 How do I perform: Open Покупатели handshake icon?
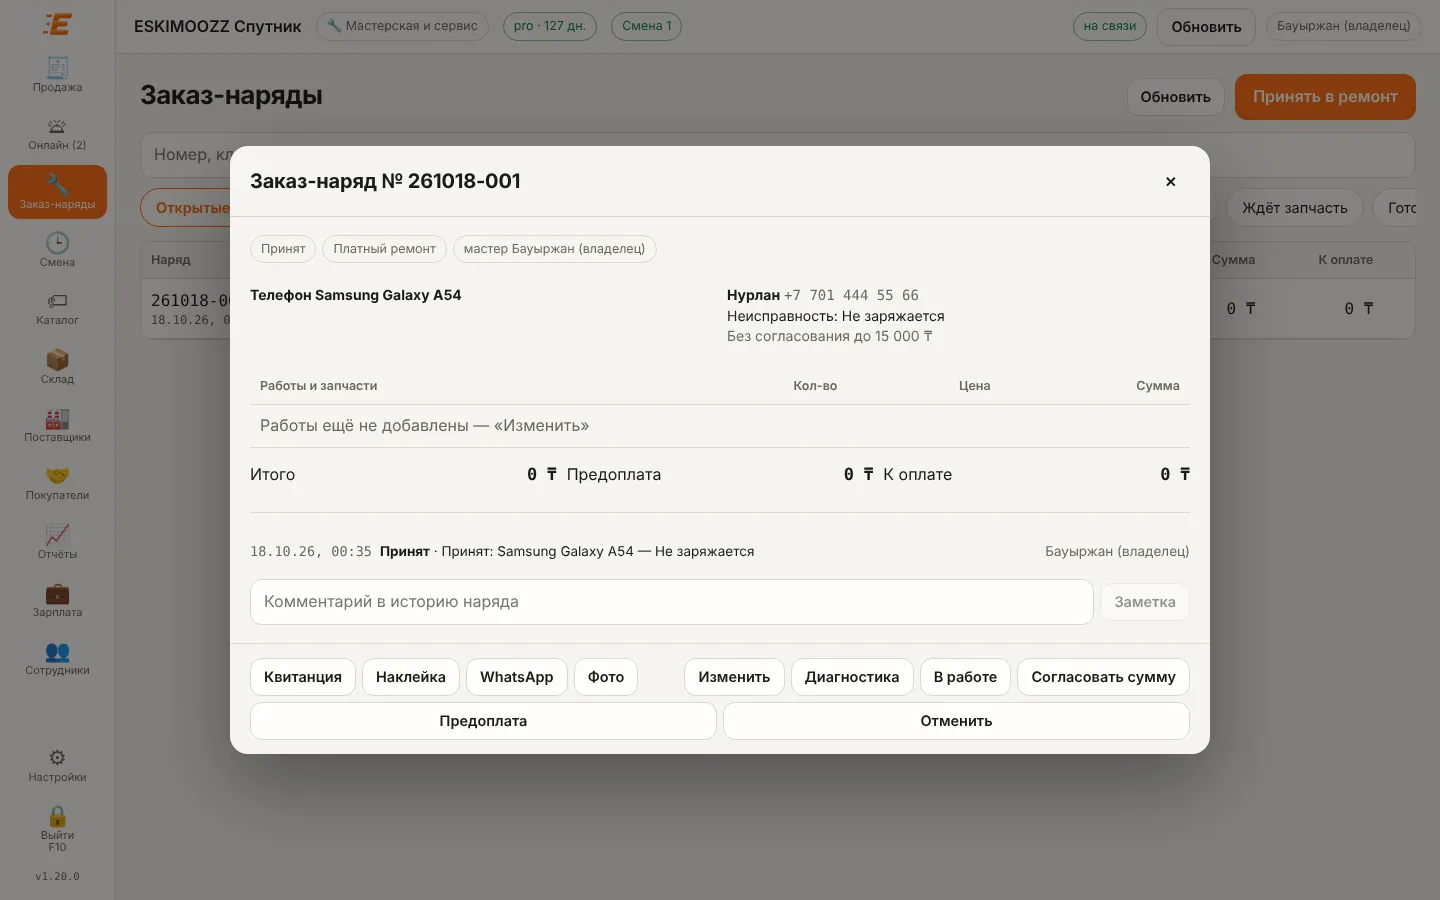point(57,483)
